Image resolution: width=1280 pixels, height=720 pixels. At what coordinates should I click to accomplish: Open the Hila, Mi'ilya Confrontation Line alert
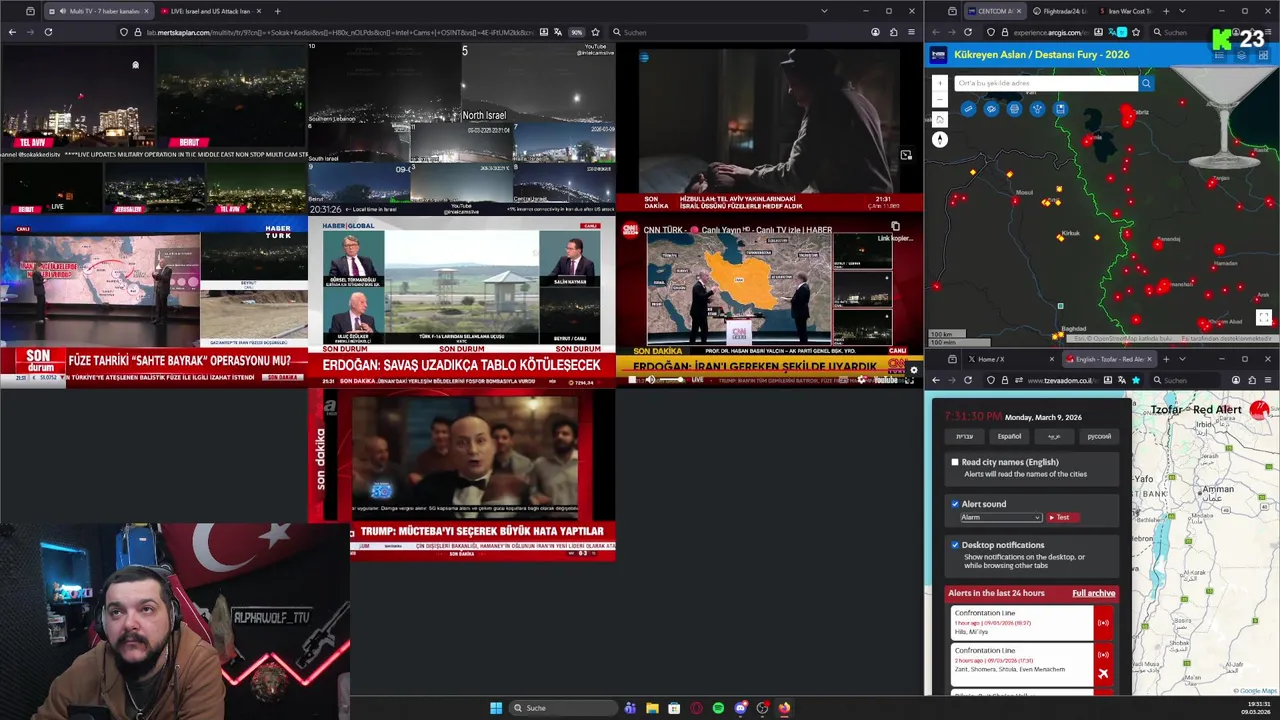coord(1021,623)
